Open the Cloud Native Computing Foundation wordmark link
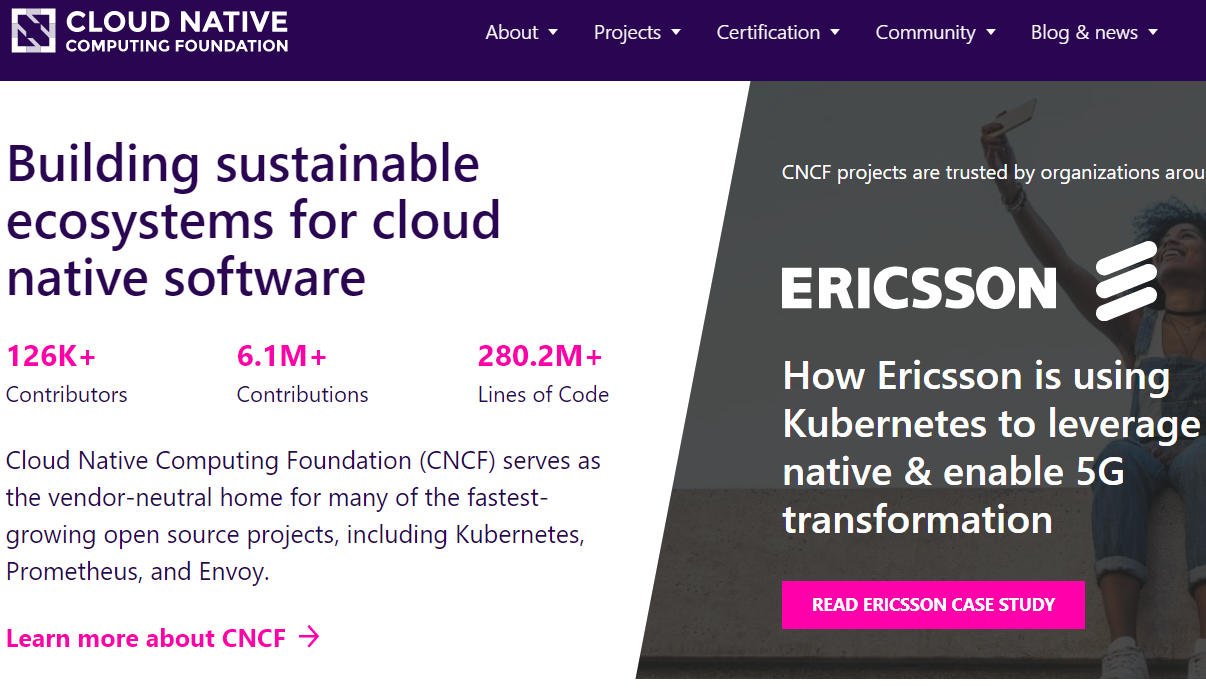Viewport: 1206px width, 691px height. pyautogui.click(x=177, y=32)
